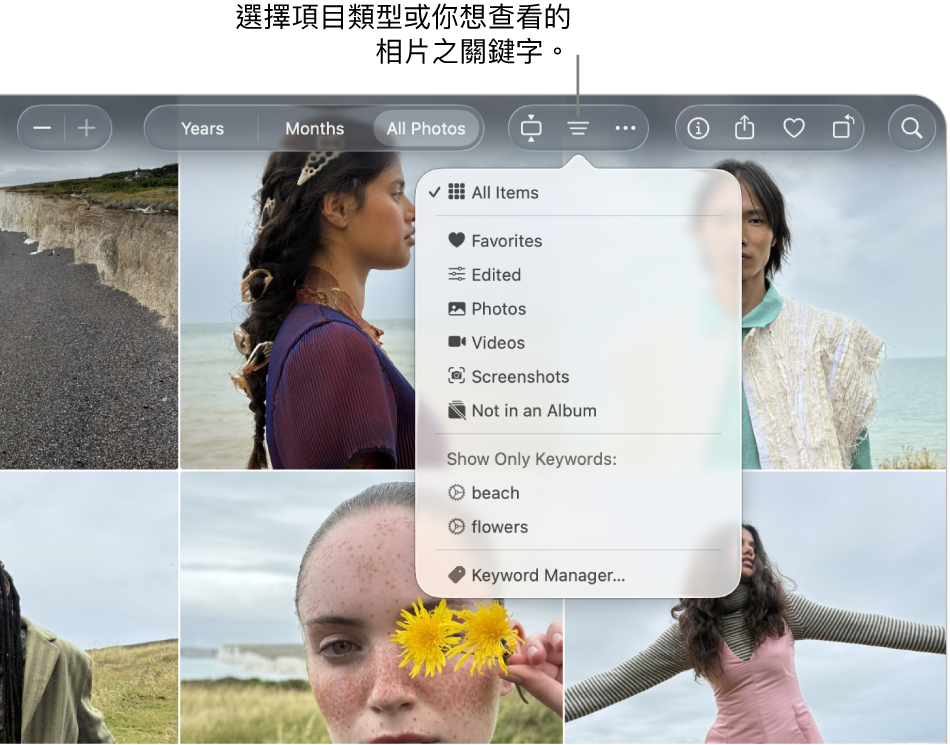Filter by Favorites
This screenshot has height=745, width=950.
pos(578,241)
